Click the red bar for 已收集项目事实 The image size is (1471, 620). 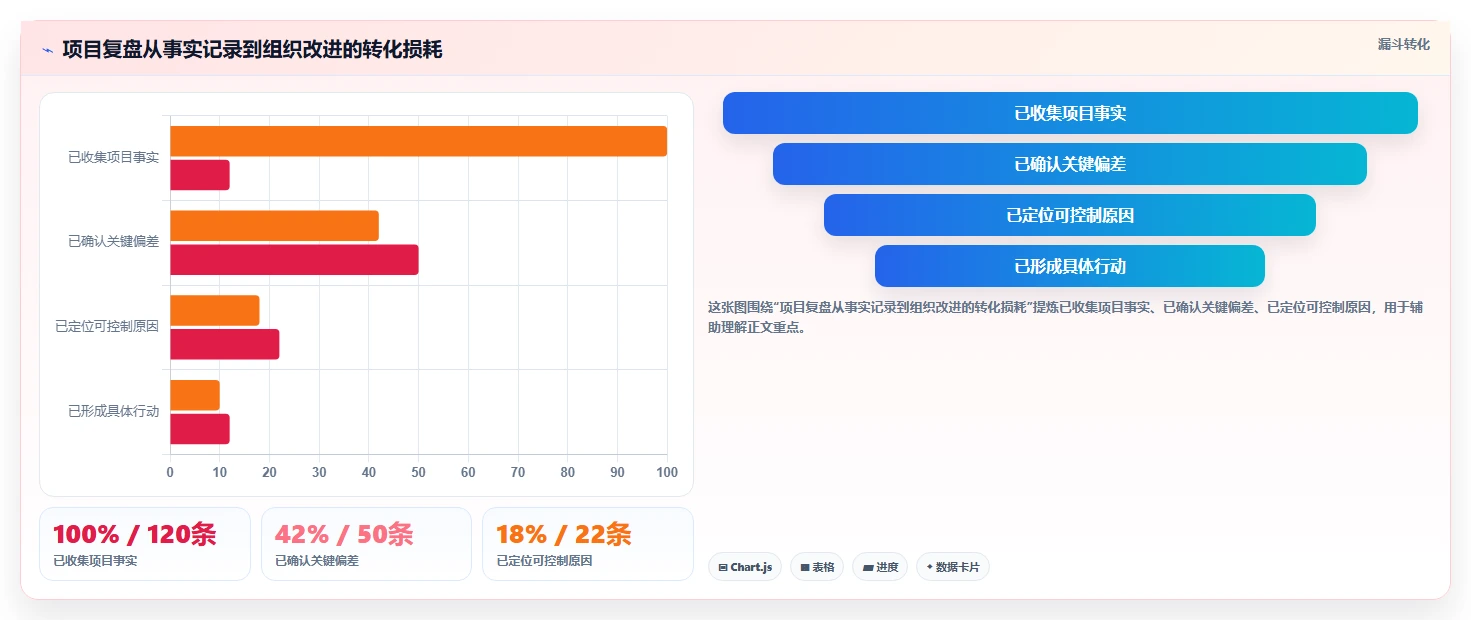pyautogui.click(x=200, y=175)
